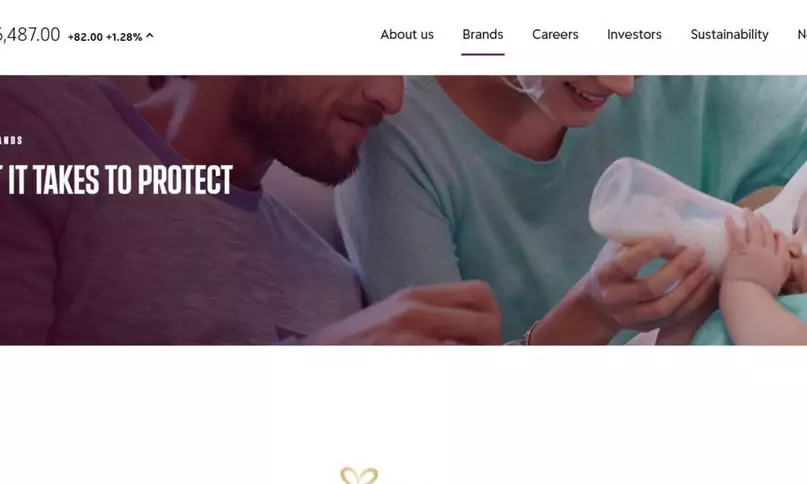This screenshot has height=484, width=807.
Task: Open the cut-off nav item after Sustainability
Action: [802, 34]
